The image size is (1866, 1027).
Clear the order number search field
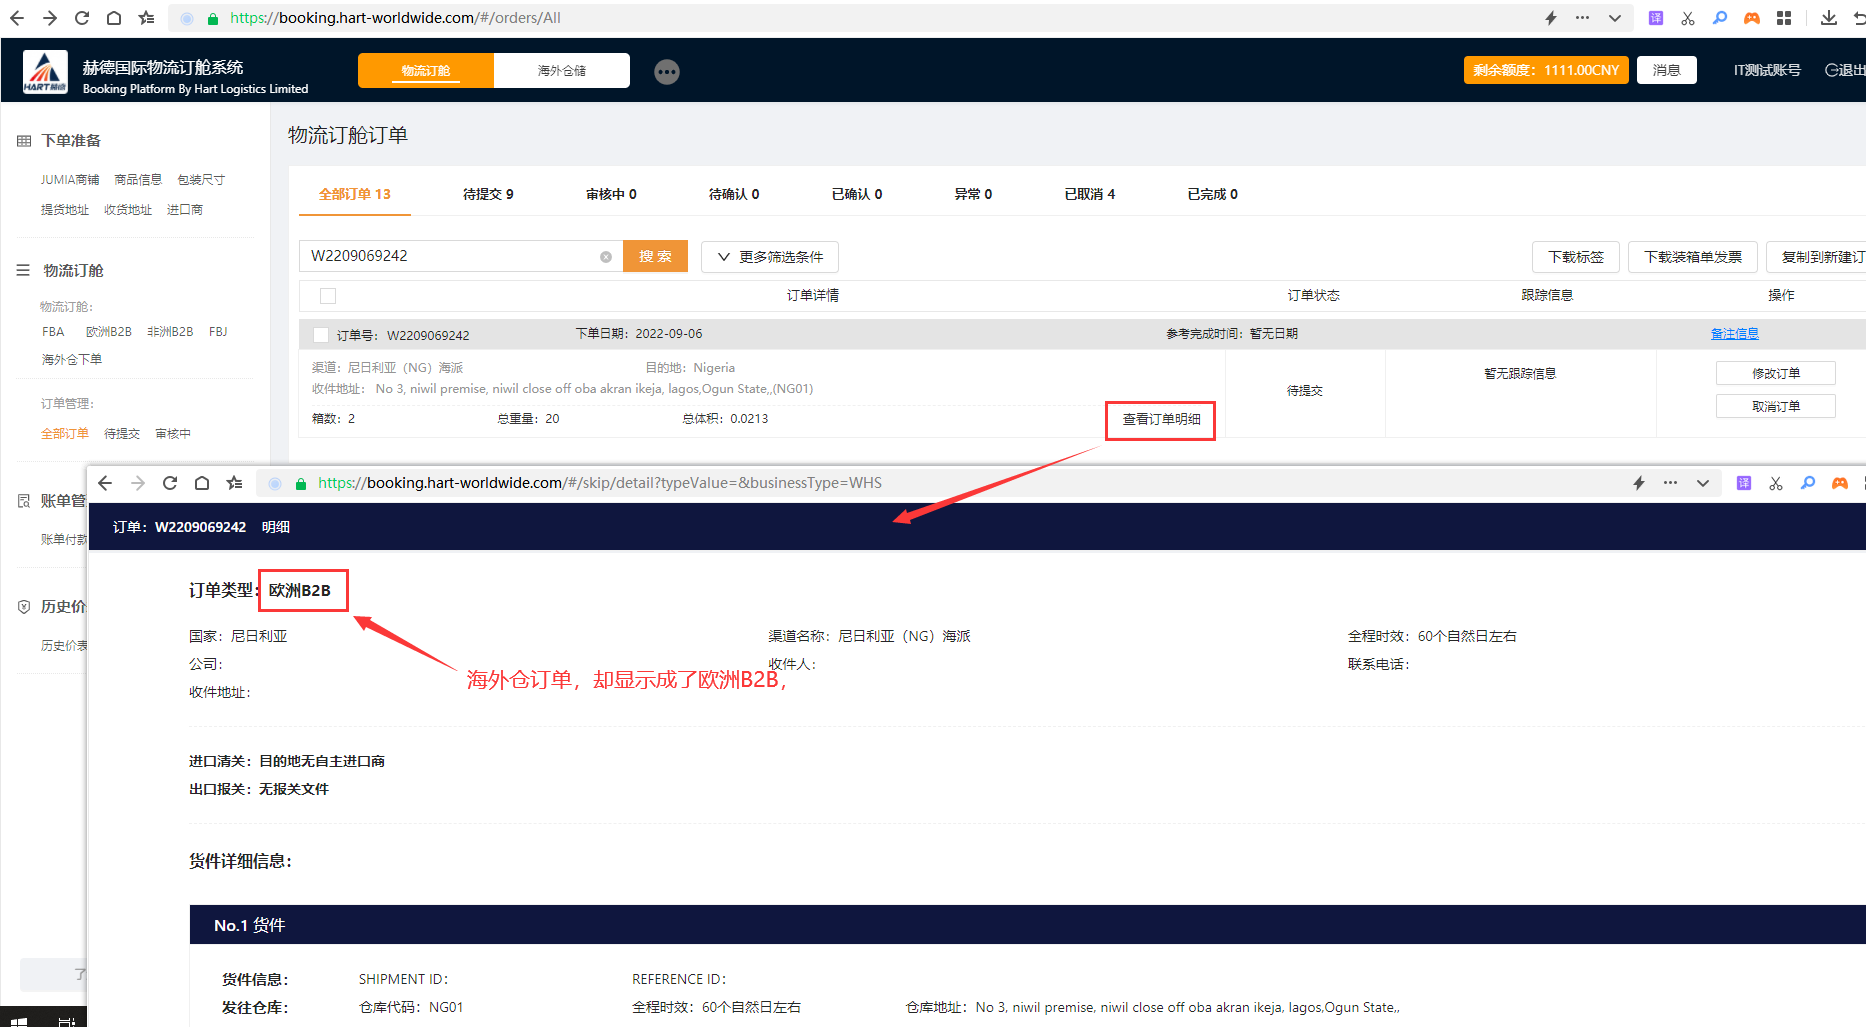coord(606,257)
